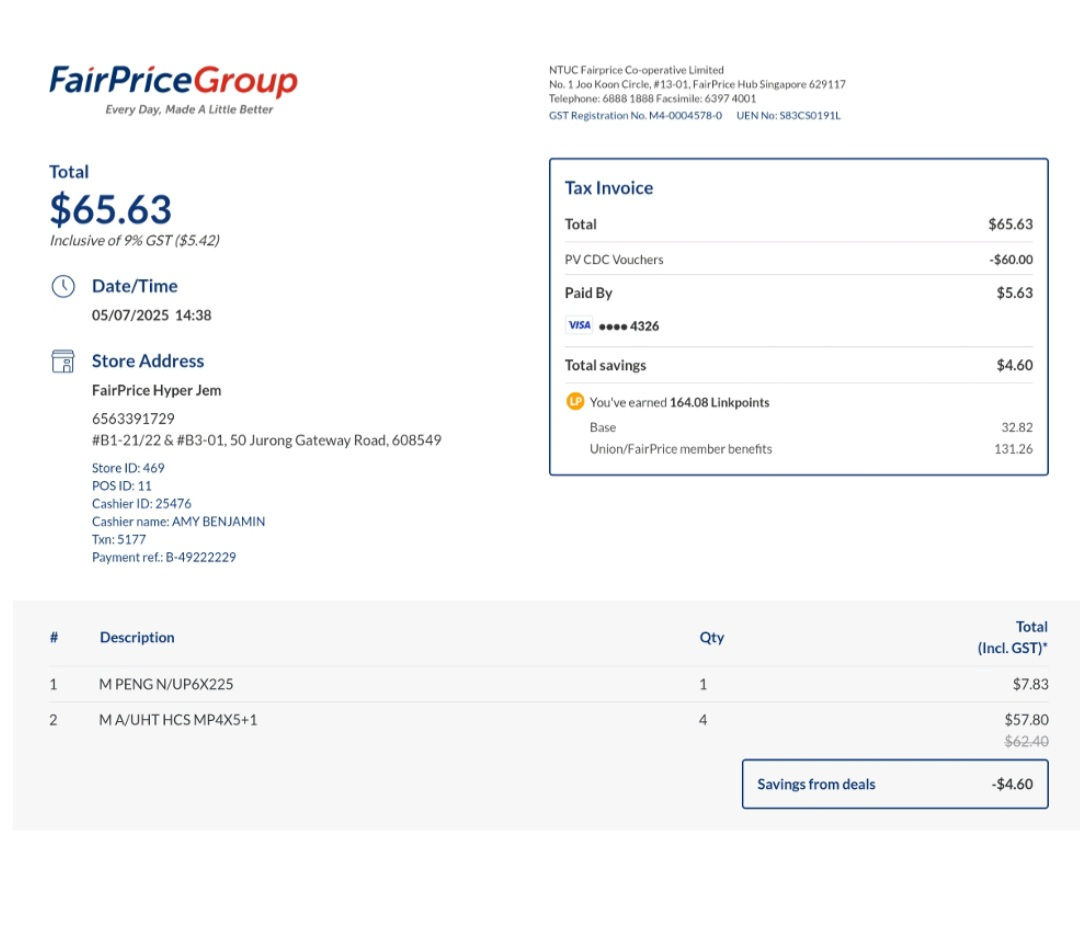Click POS ID: 11

[x=121, y=486]
